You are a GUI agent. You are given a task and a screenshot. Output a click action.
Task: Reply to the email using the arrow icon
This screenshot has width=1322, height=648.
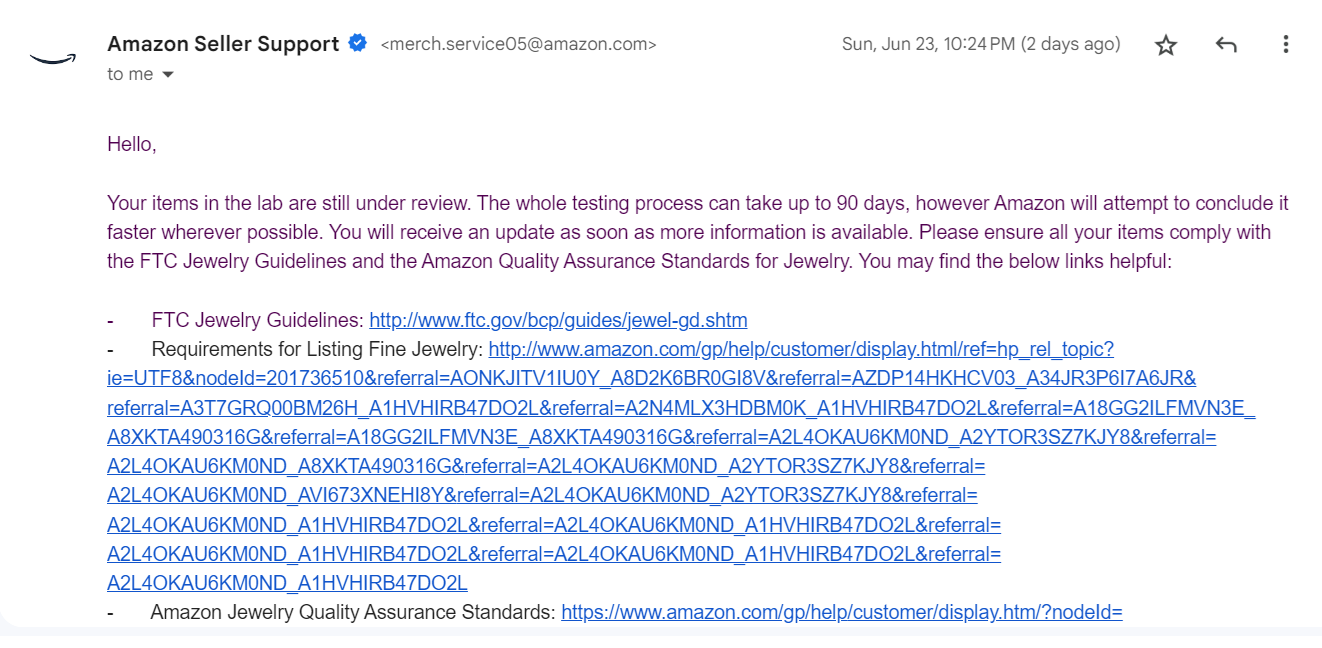click(1226, 45)
